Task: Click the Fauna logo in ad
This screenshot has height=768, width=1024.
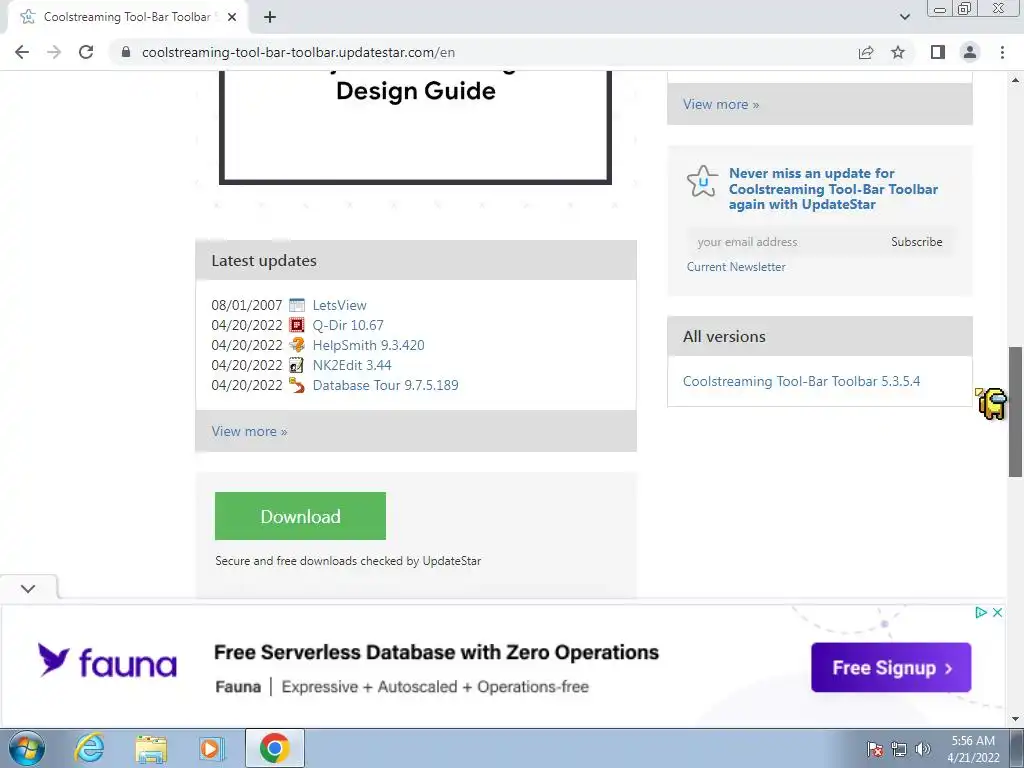Action: (x=107, y=661)
